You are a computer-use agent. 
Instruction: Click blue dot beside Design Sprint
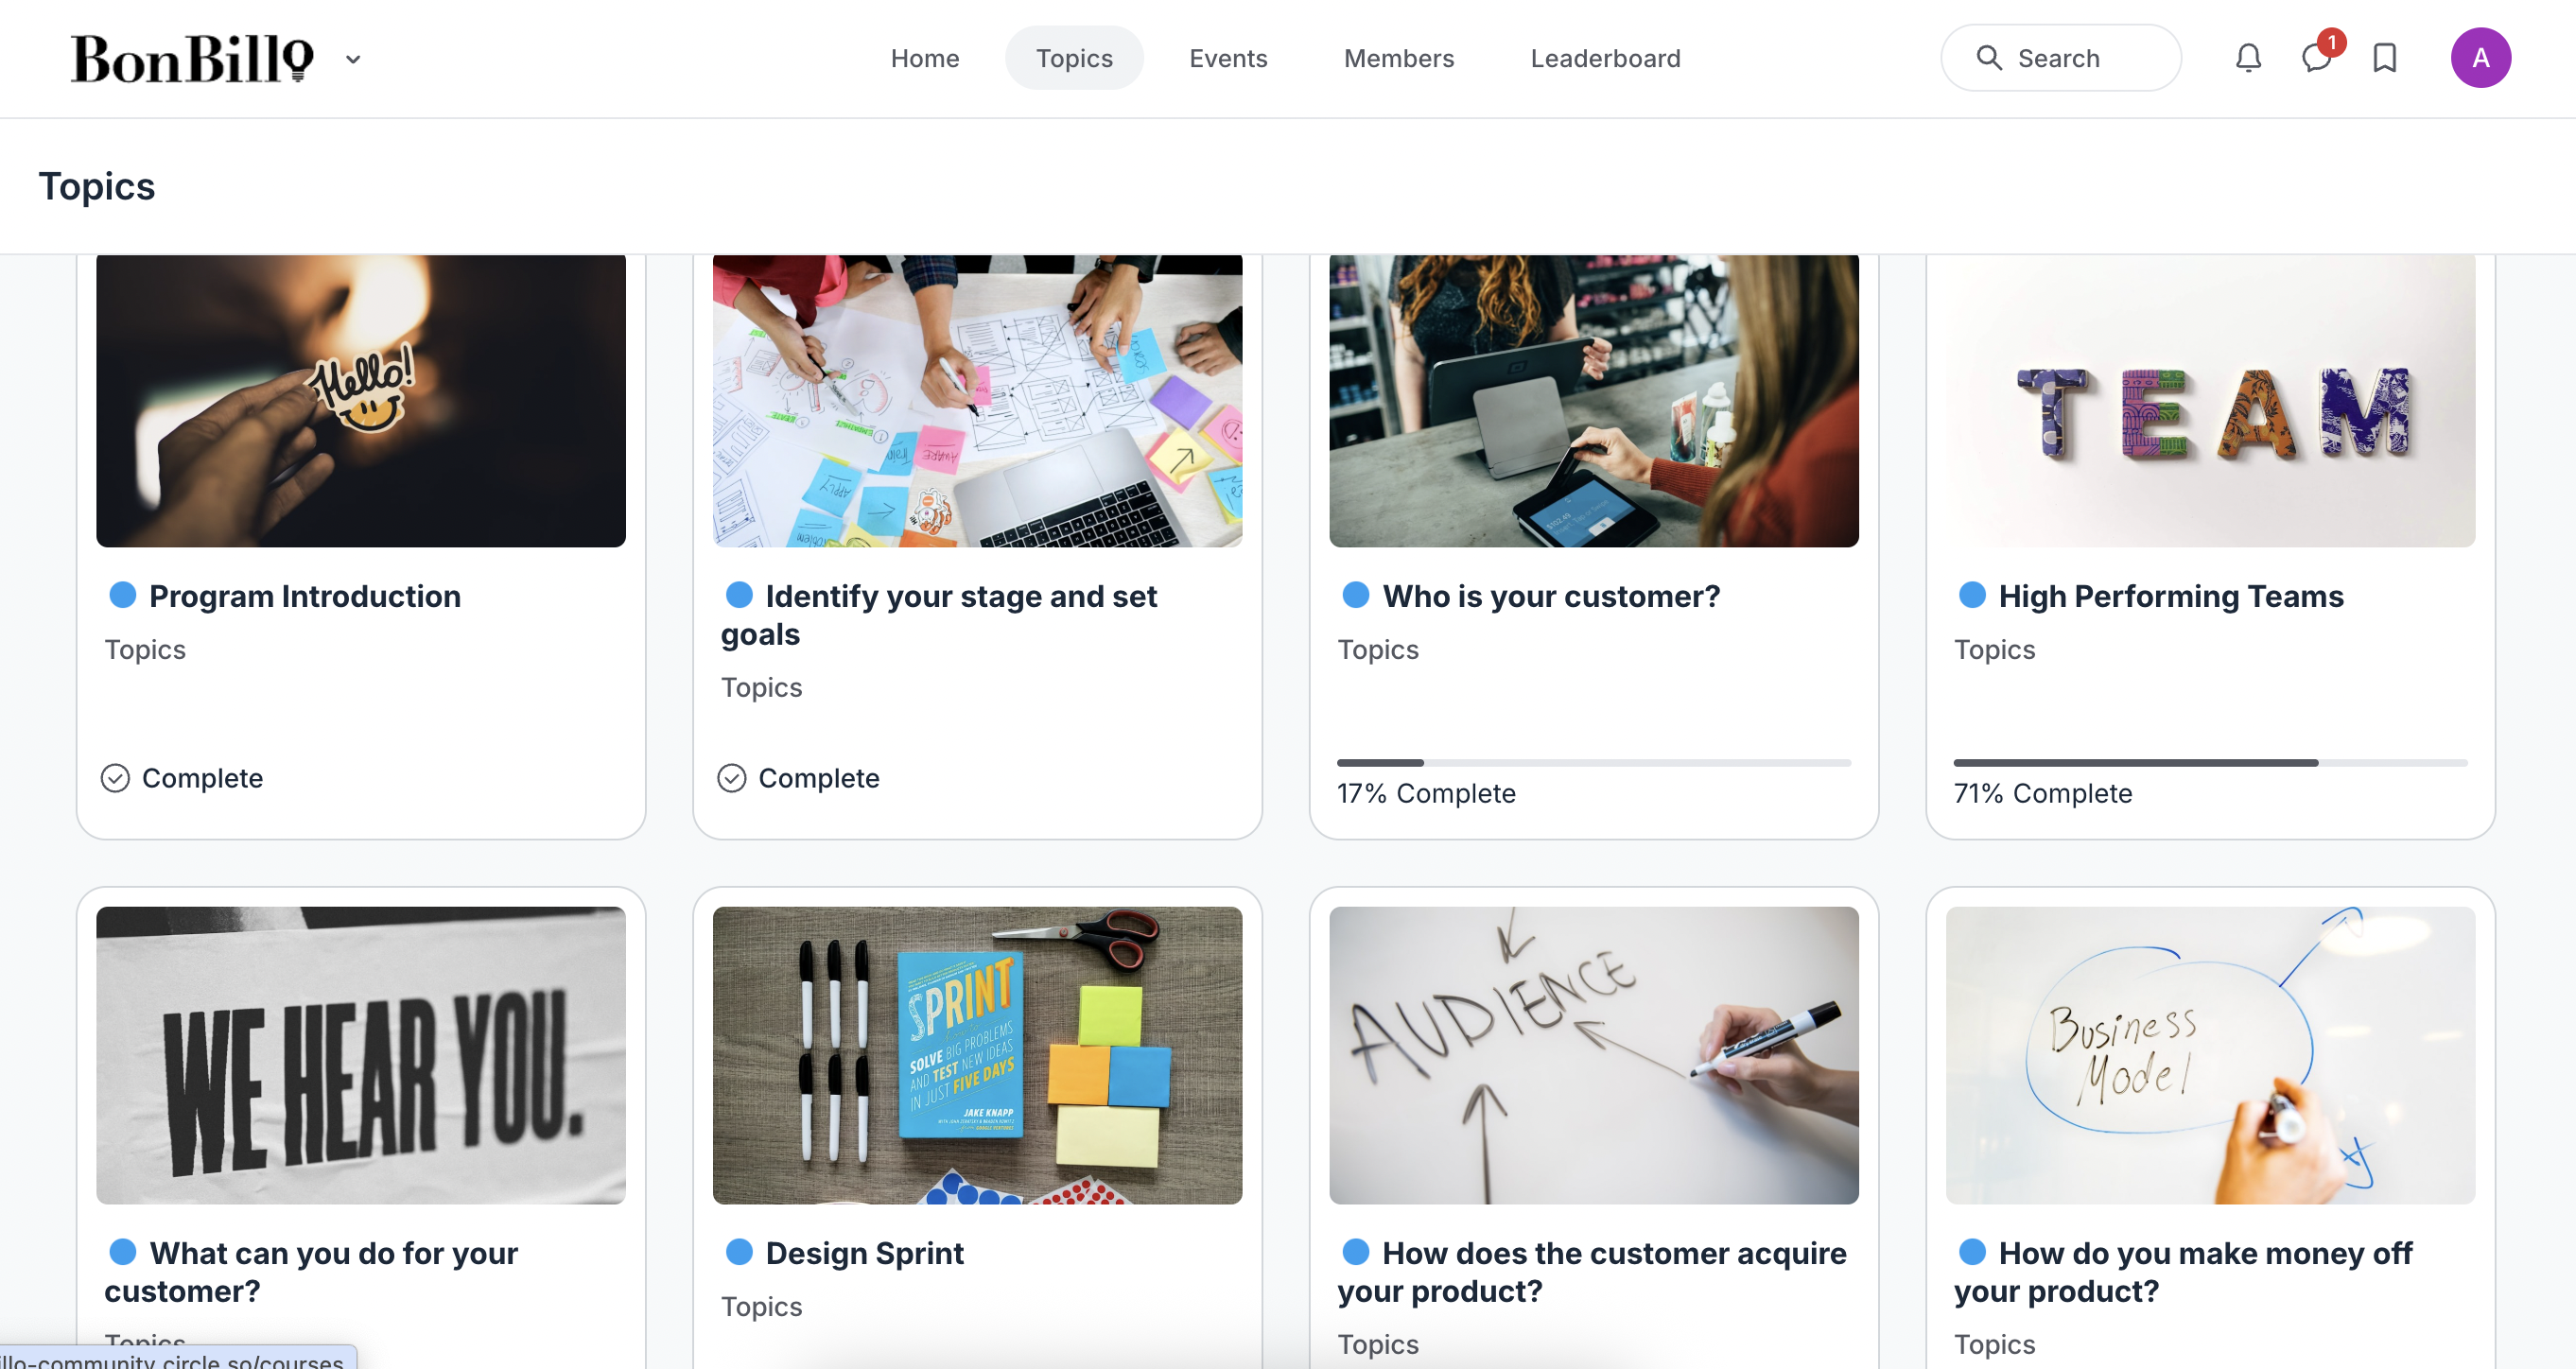739,1252
